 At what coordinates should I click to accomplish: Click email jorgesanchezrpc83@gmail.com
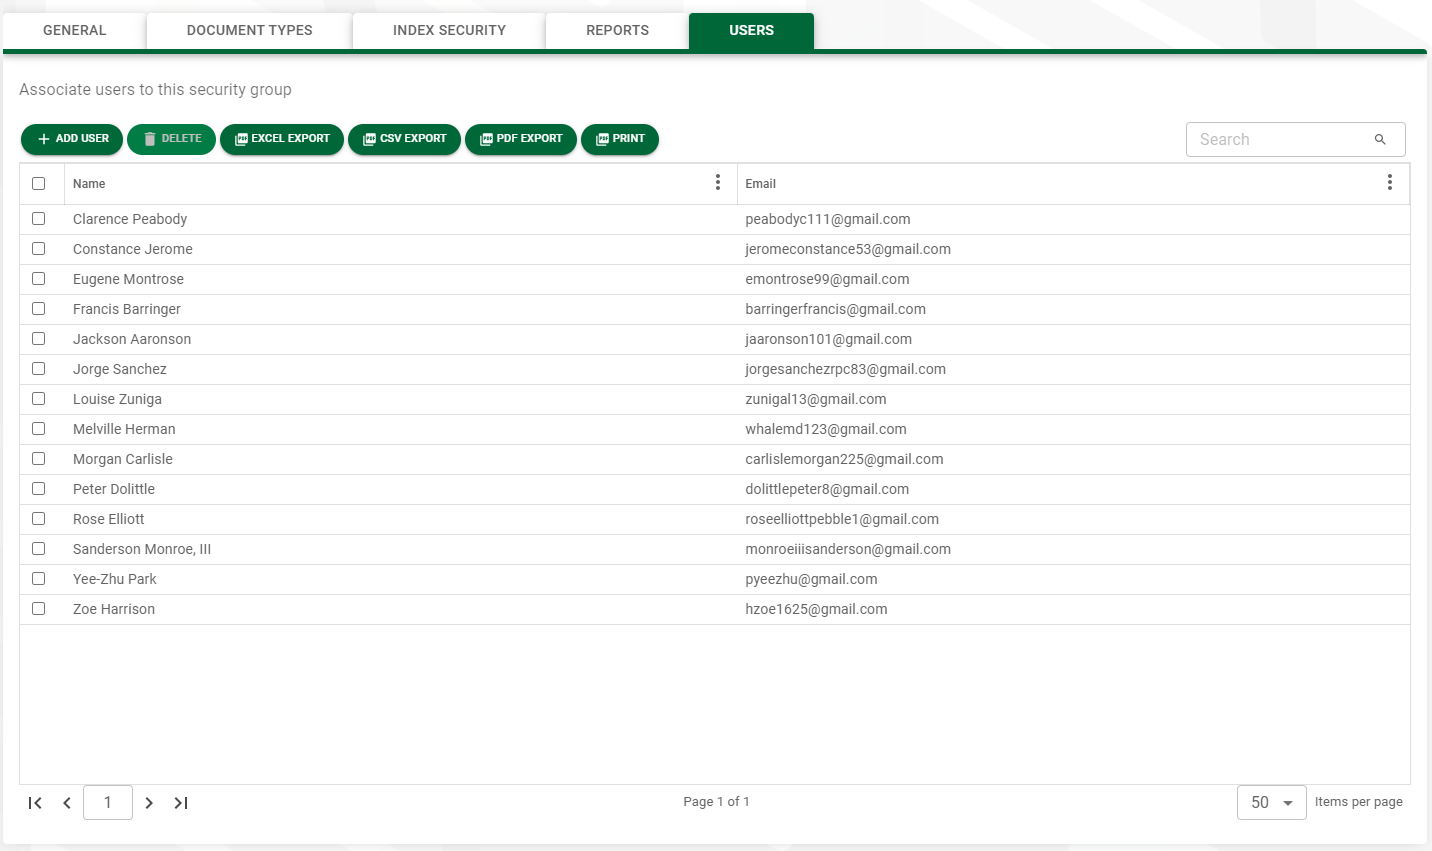(x=845, y=369)
